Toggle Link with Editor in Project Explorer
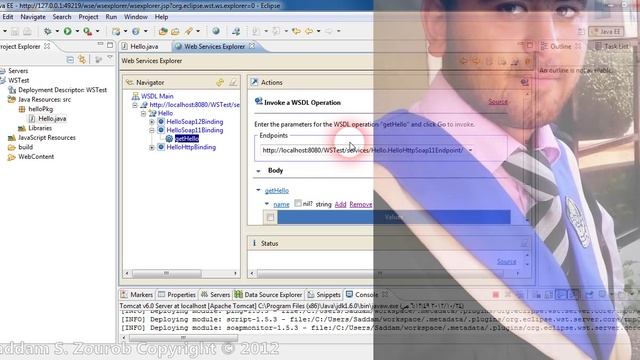The image size is (640, 360). (x=82, y=60)
